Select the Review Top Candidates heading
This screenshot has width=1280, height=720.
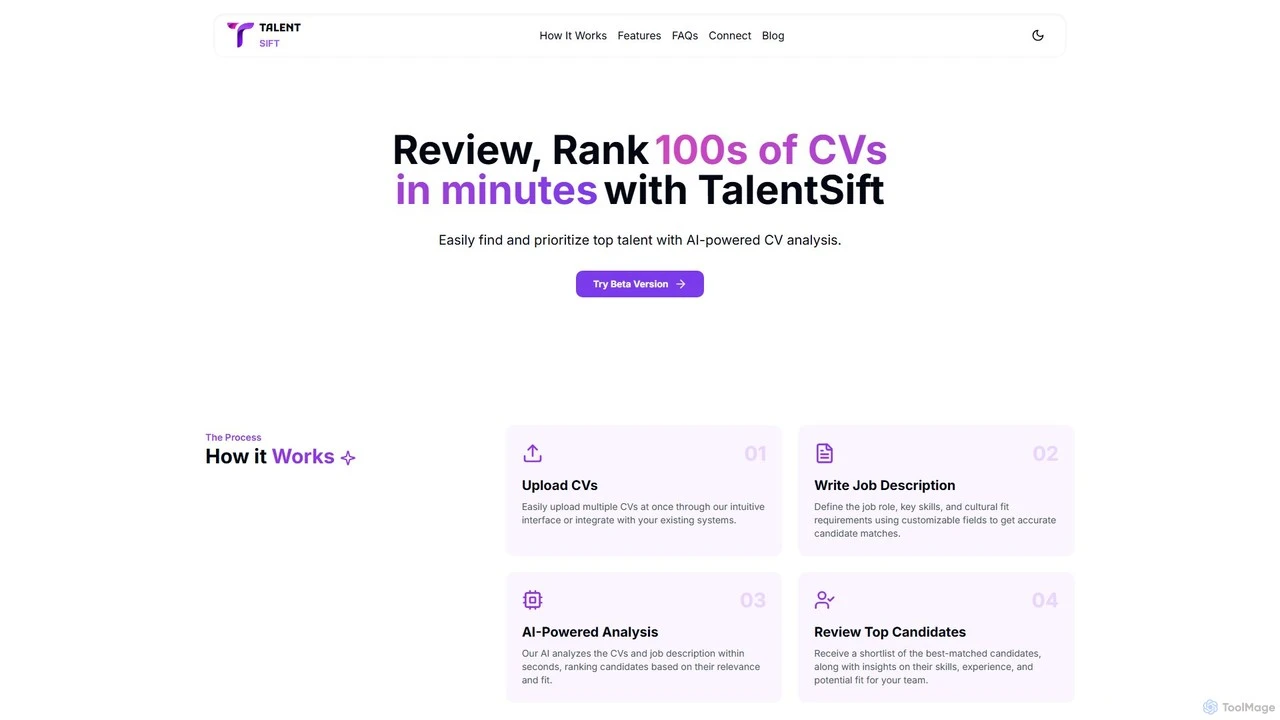(890, 632)
